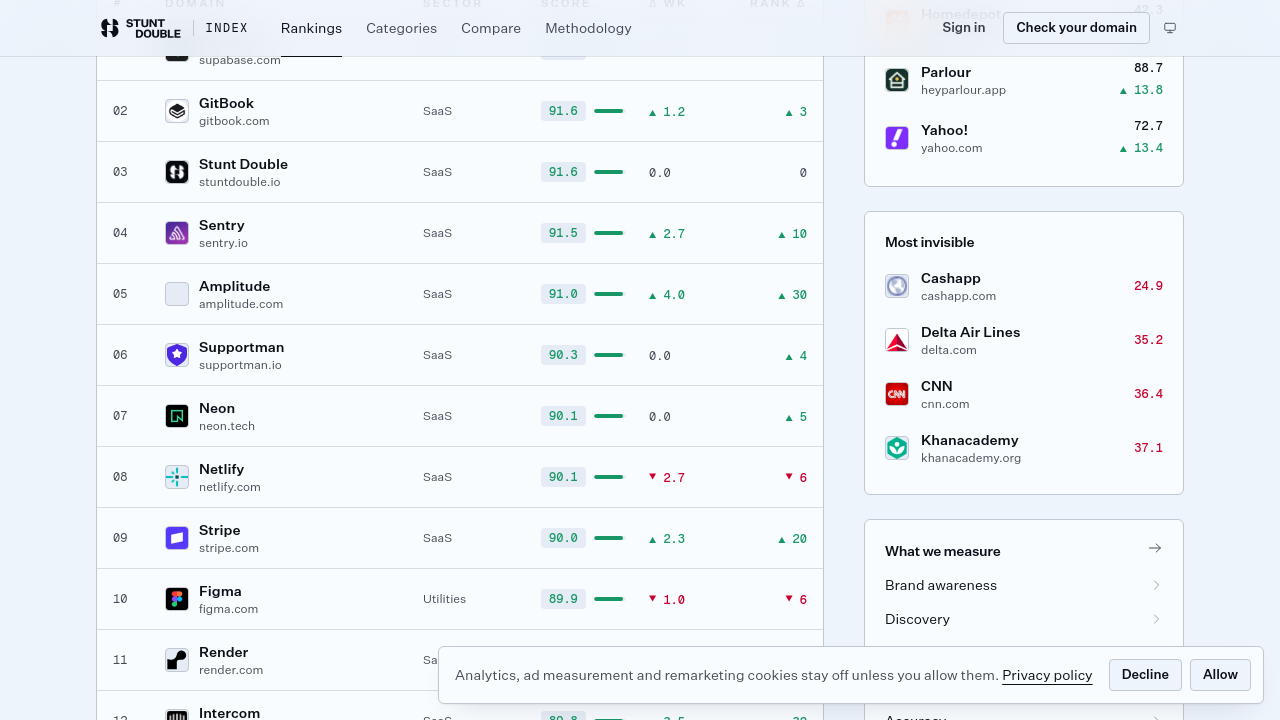This screenshot has height=720, width=1280.
Task: Open What we measure arrow
Action: click(x=1155, y=548)
